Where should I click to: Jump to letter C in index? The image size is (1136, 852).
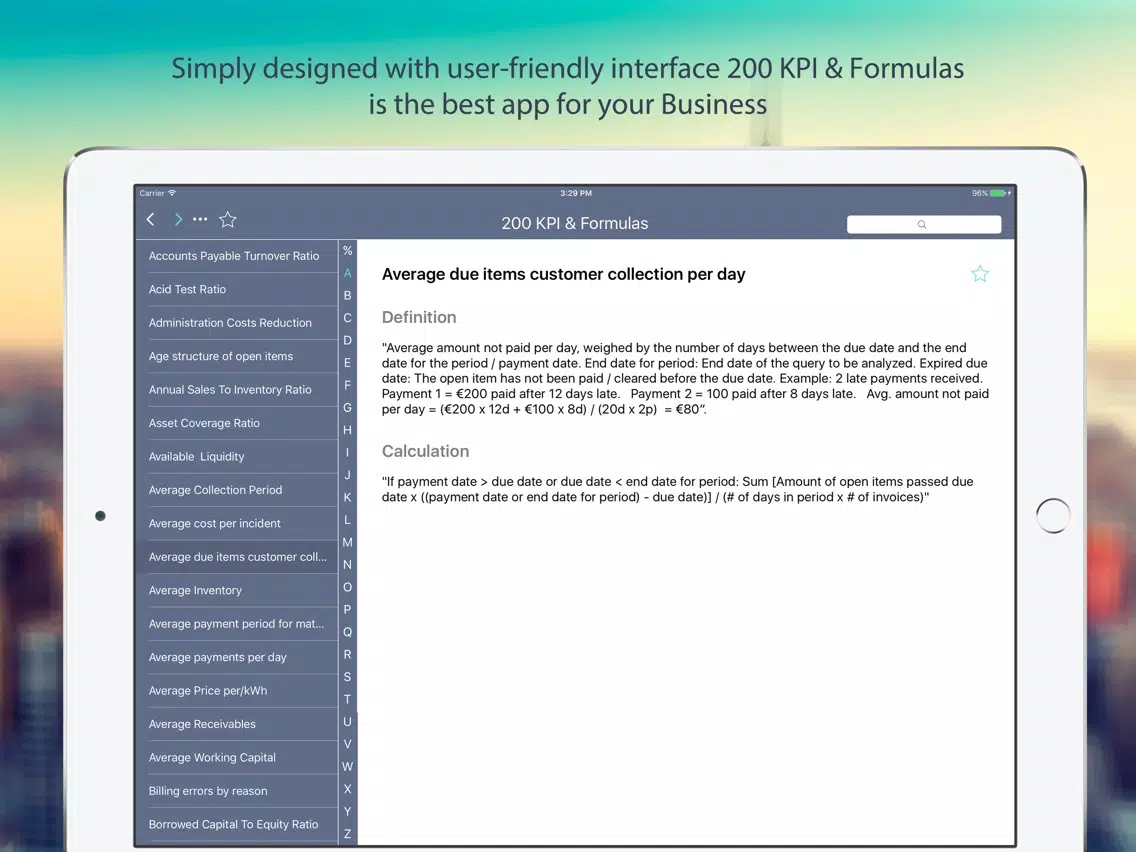point(348,318)
